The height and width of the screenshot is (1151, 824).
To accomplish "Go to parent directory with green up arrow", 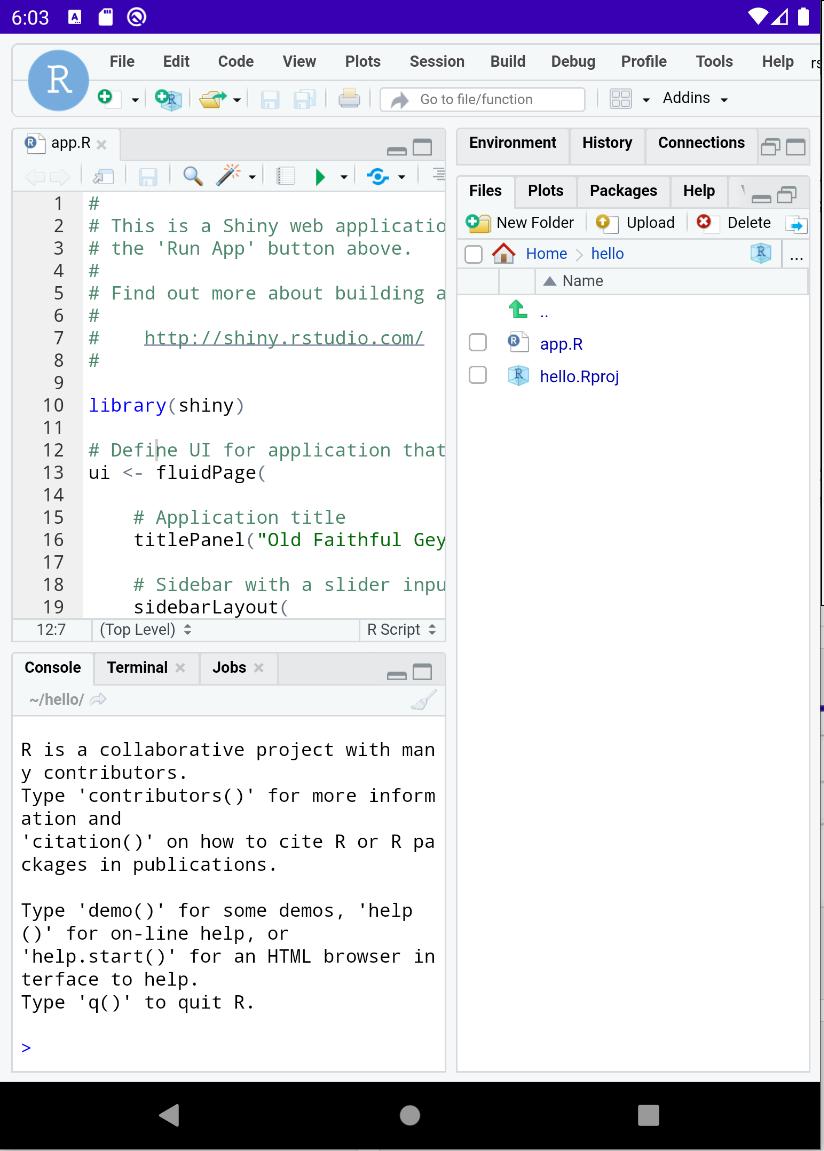I will tap(518, 309).
